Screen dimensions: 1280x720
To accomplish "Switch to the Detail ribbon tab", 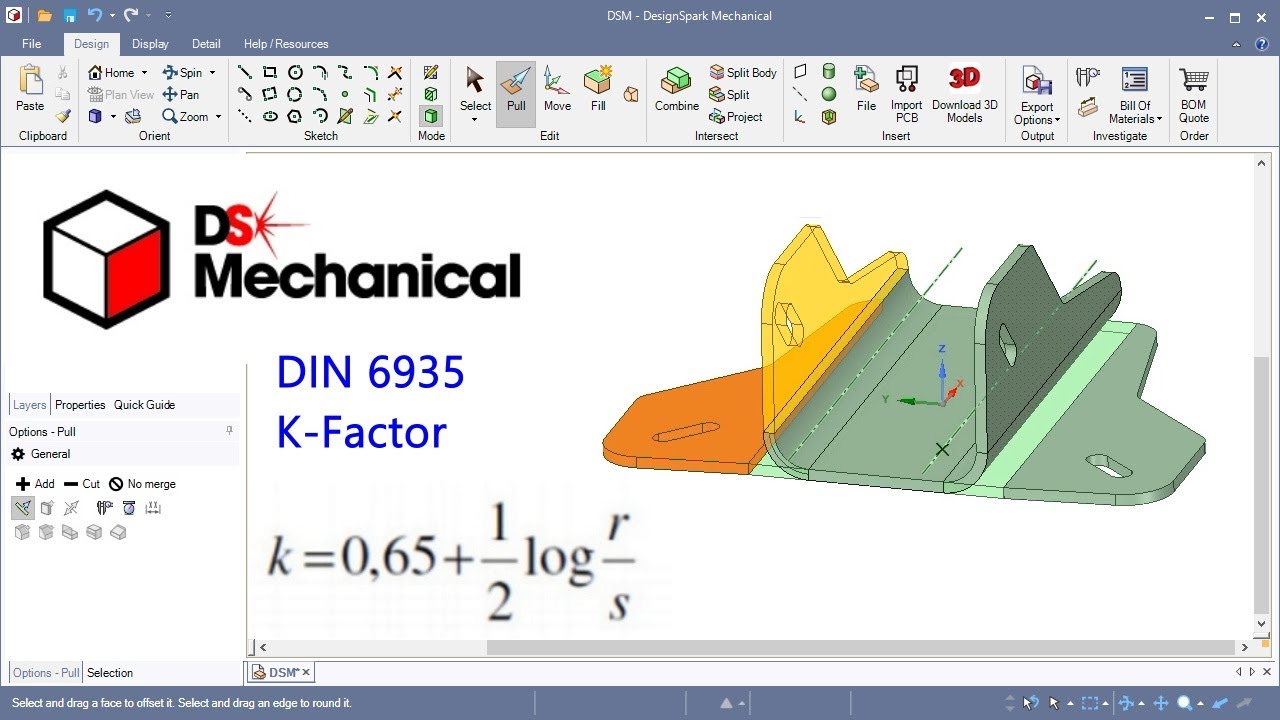I will pos(206,44).
